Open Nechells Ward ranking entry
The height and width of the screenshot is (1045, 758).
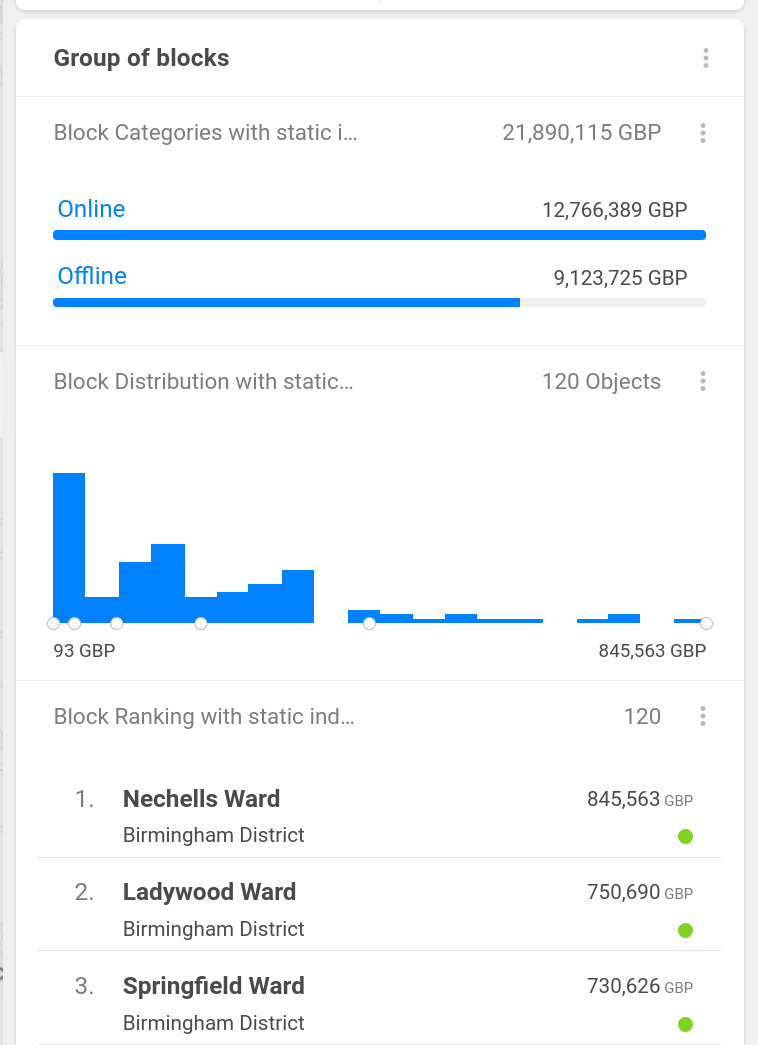(x=201, y=799)
